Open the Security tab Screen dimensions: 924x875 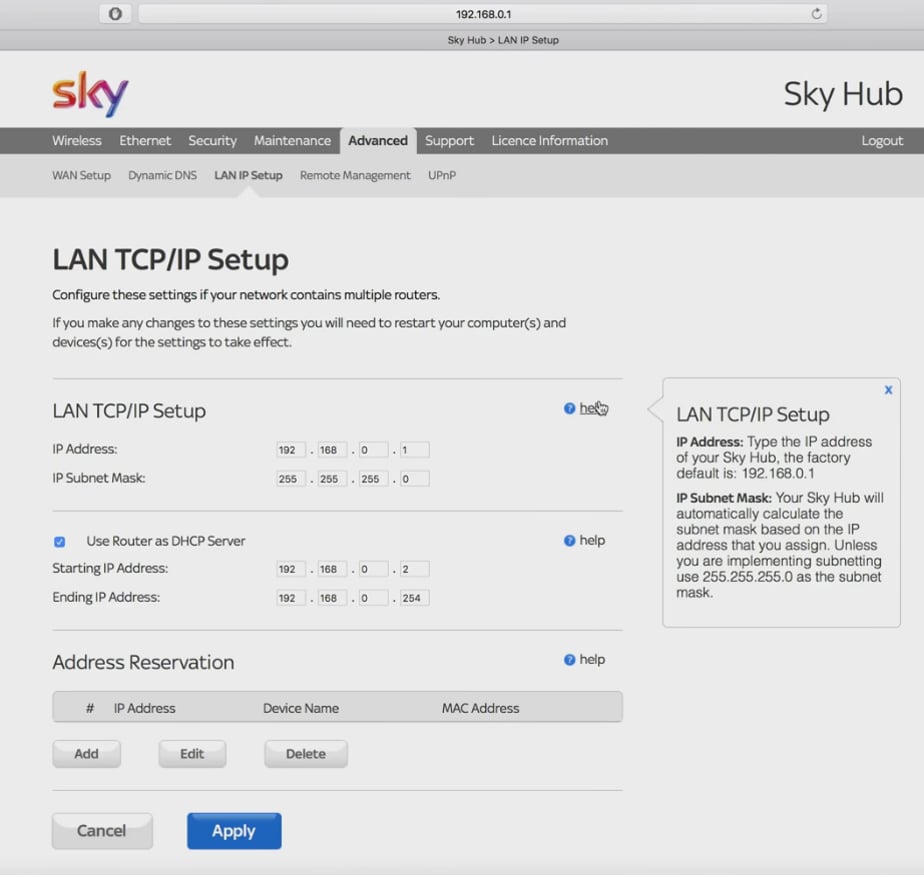[x=212, y=141]
